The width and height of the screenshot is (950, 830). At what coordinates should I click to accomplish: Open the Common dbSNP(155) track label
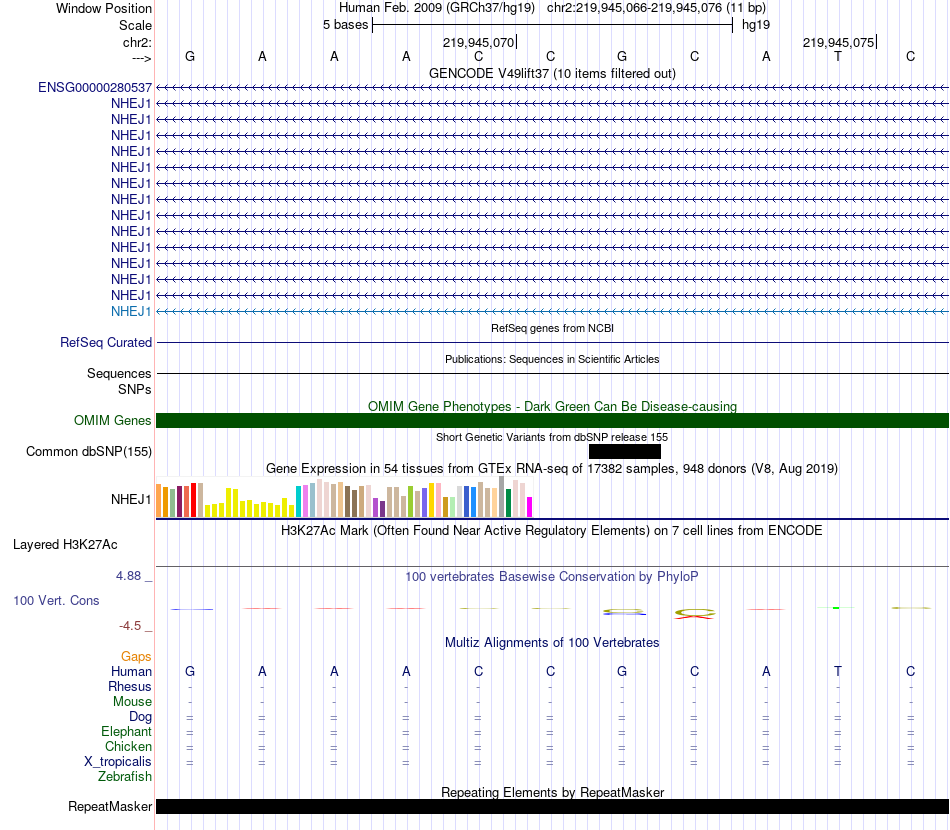click(89, 451)
